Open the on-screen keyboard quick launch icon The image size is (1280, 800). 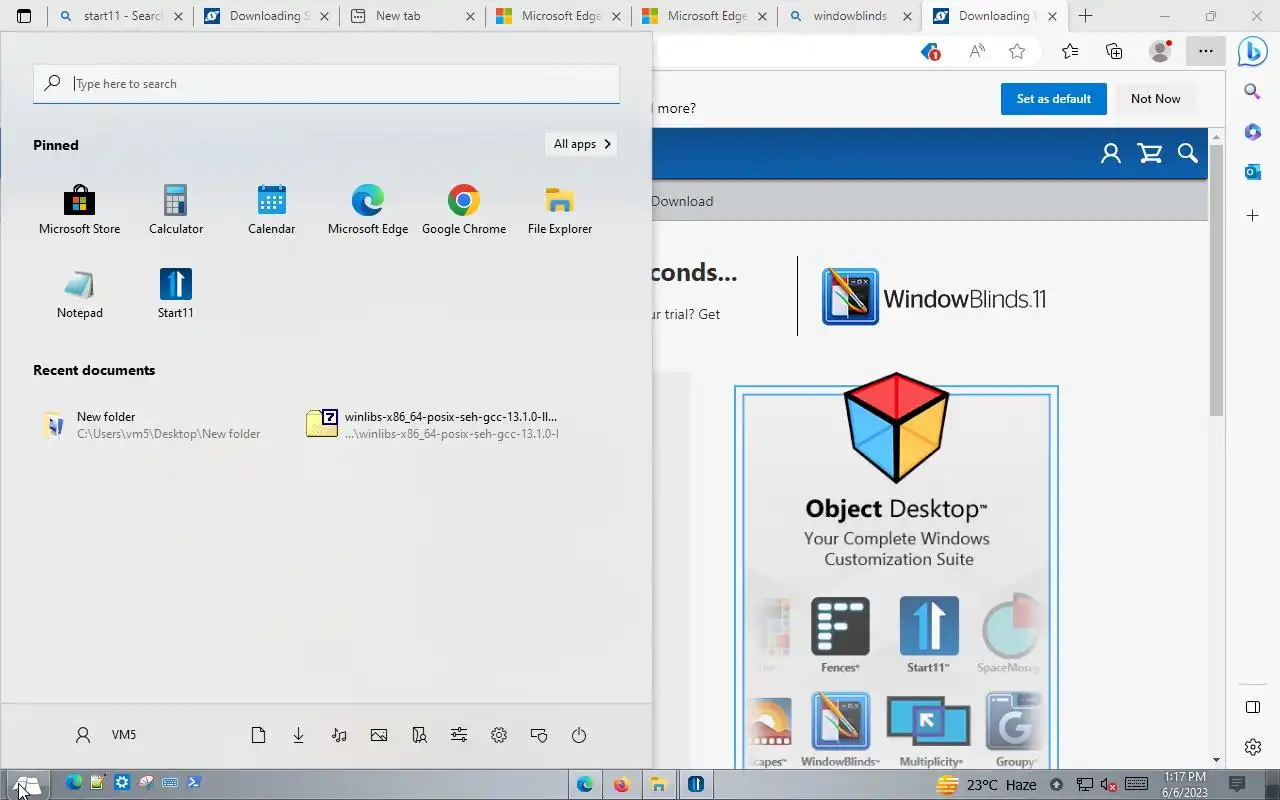point(170,783)
